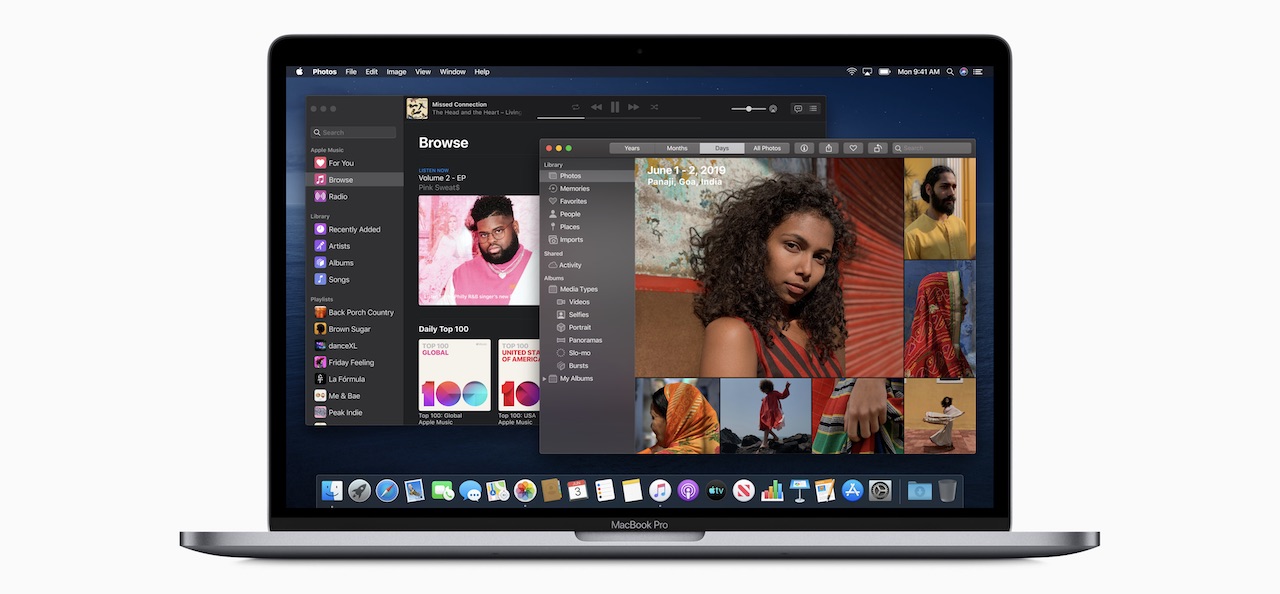Open the Edit menu in menu bar

tap(371, 72)
